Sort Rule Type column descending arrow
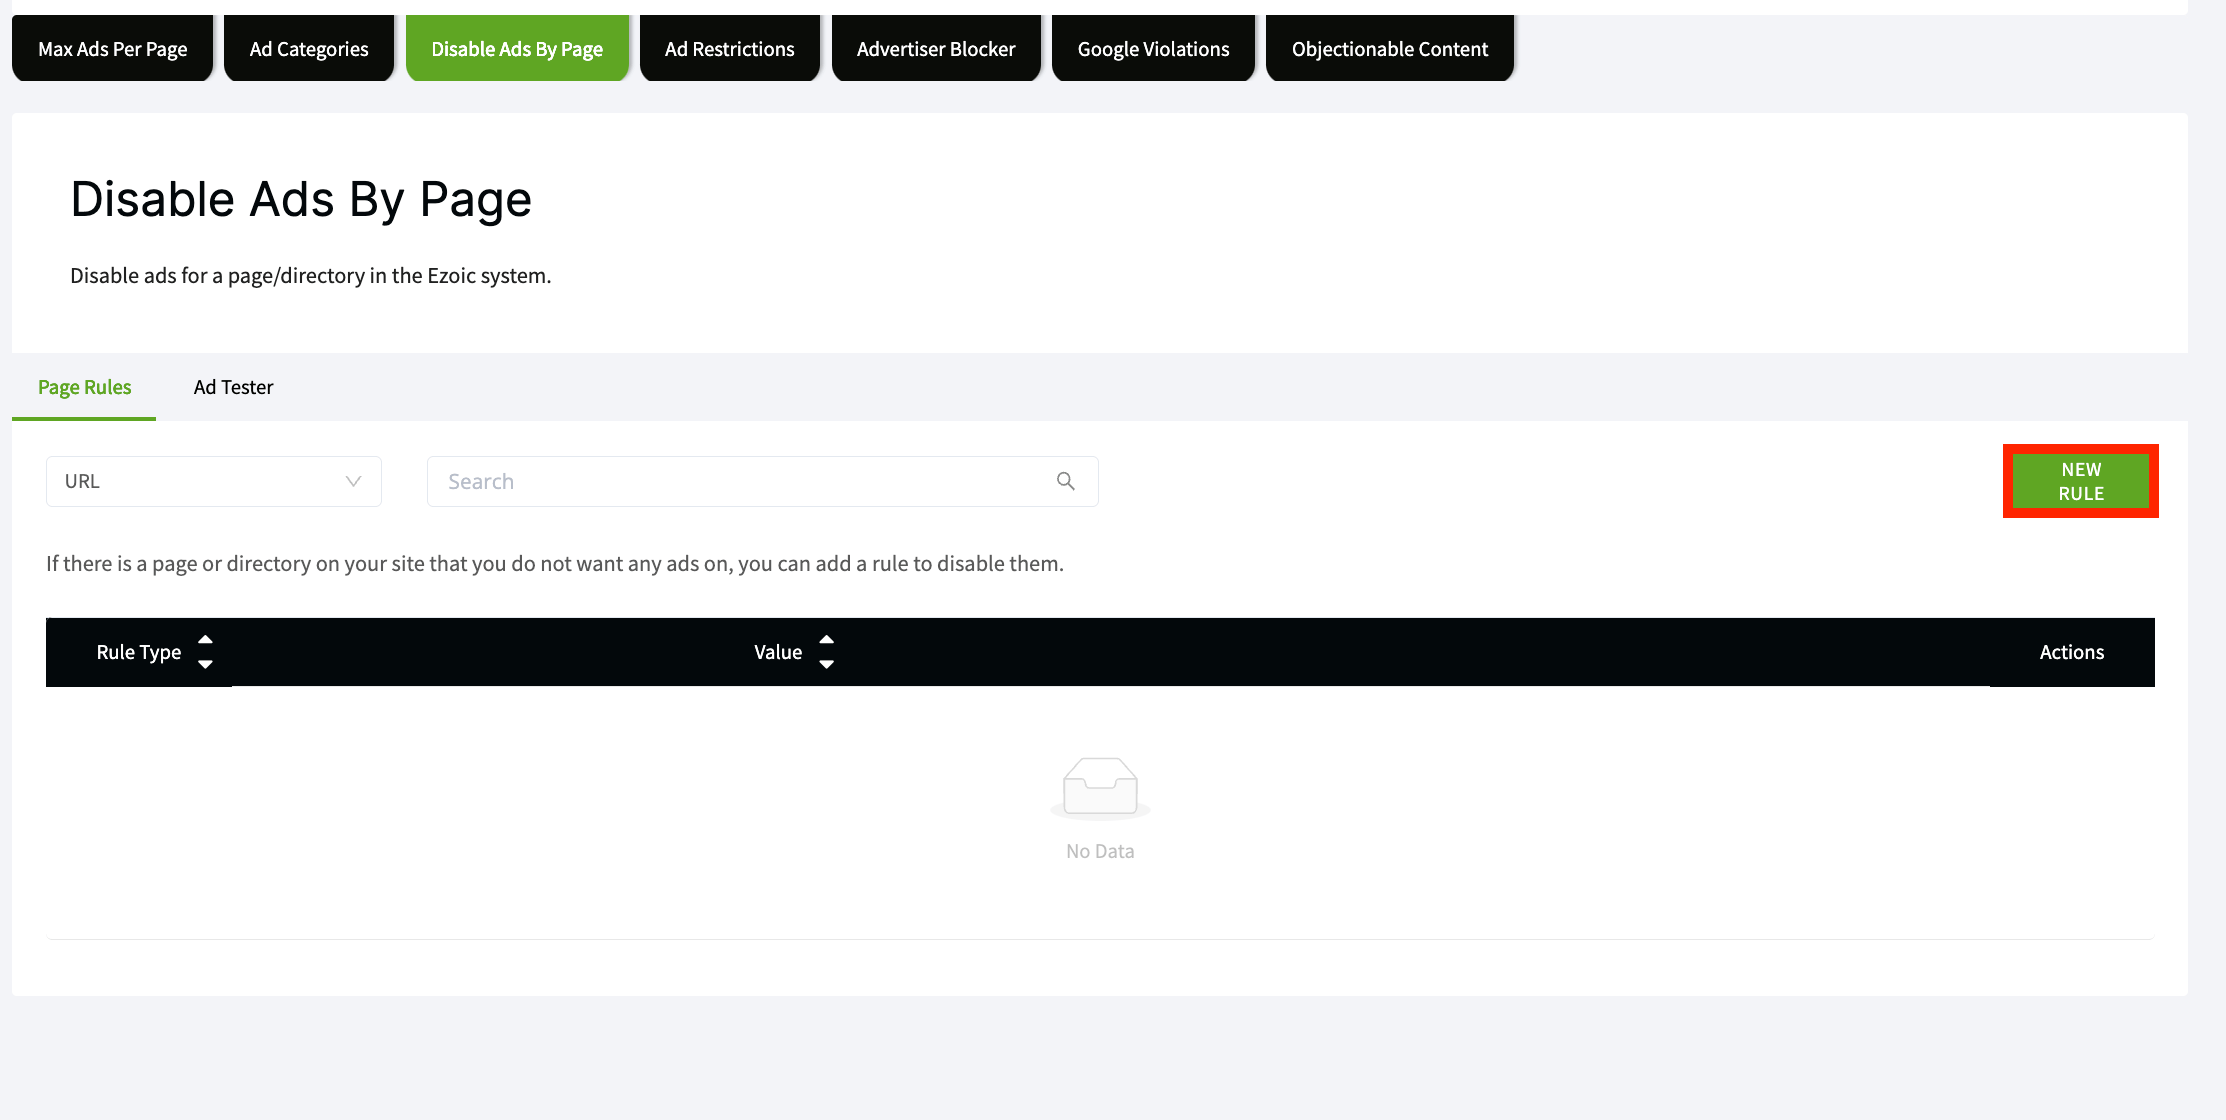2226x1120 pixels. tap(205, 664)
